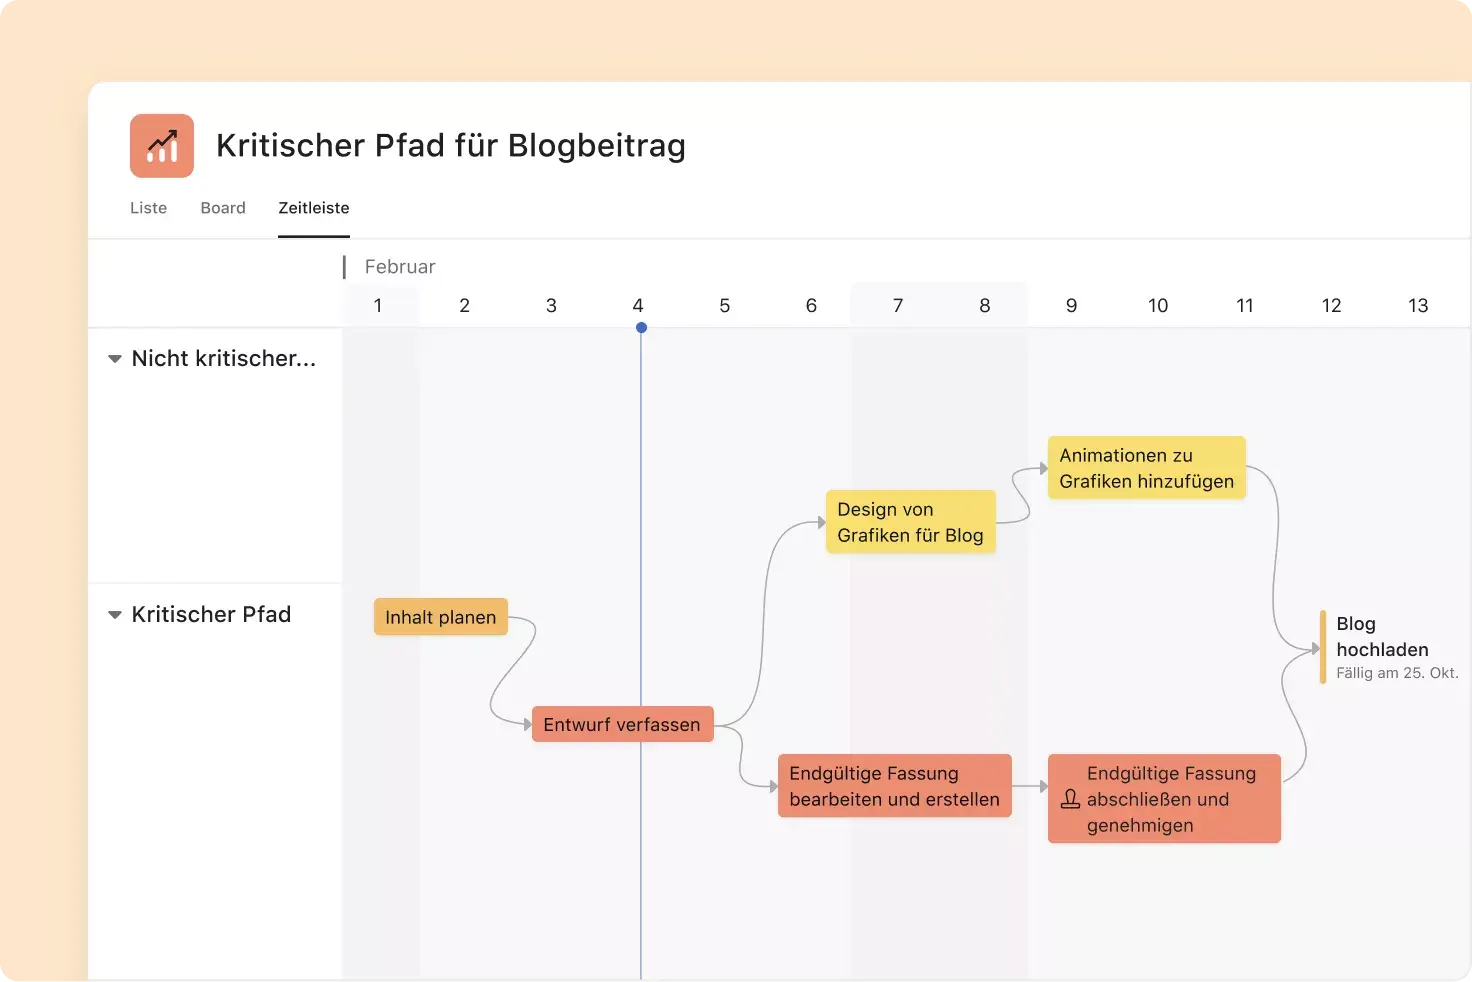
Task: Click the approval stamp icon on final task
Action: [1070, 799]
